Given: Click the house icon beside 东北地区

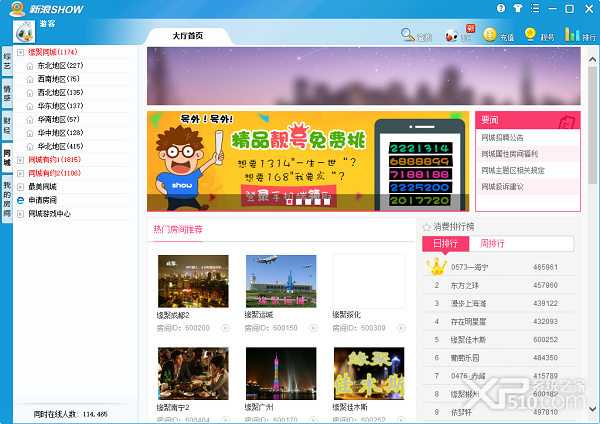Looking at the screenshot, I should [30, 66].
